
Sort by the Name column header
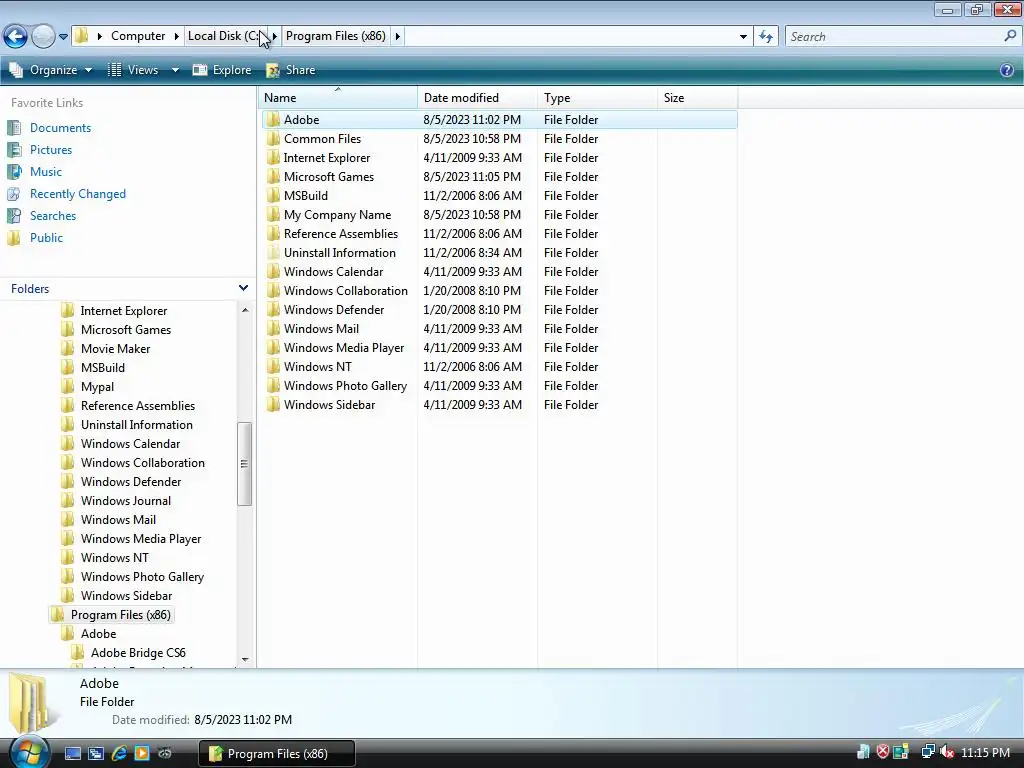click(x=338, y=98)
